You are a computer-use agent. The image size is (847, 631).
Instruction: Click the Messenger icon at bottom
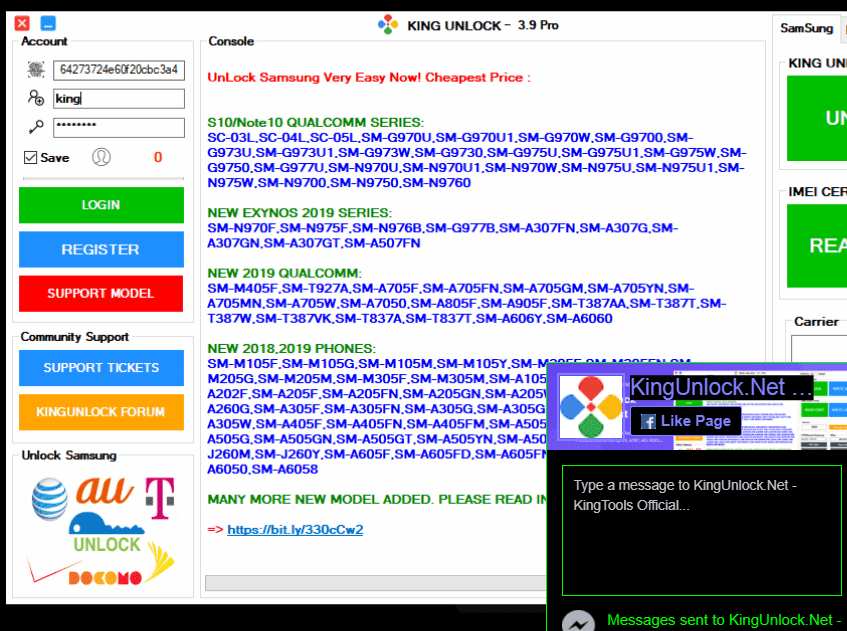pos(578,621)
